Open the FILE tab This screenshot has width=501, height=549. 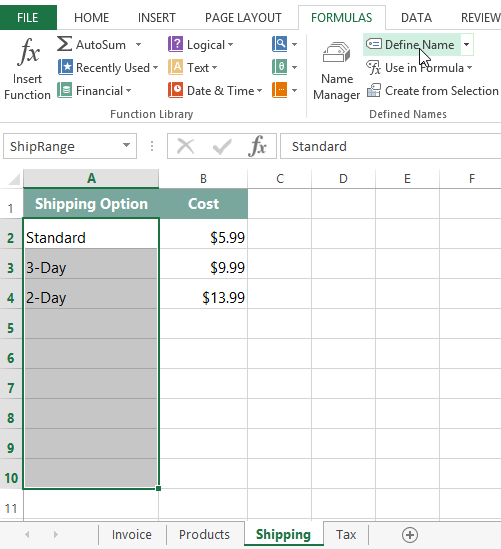coord(28,18)
